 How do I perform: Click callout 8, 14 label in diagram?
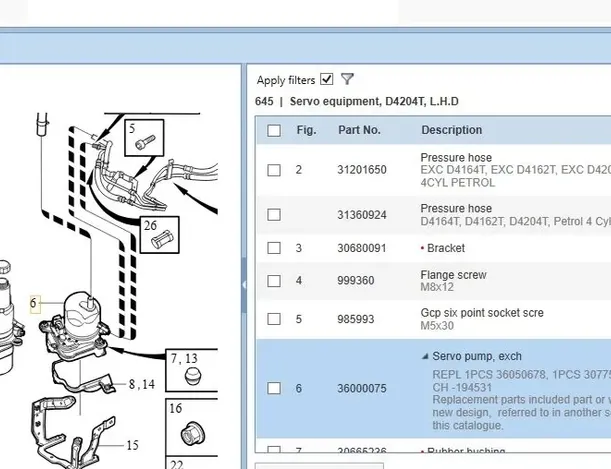[x=141, y=384]
